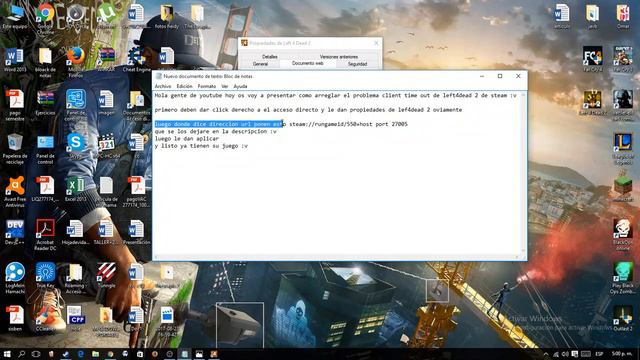The width and height of the screenshot is (640, 360).
Task: Select the MPC-HC x64 desktop icon
Action: (x=106, y=146)
